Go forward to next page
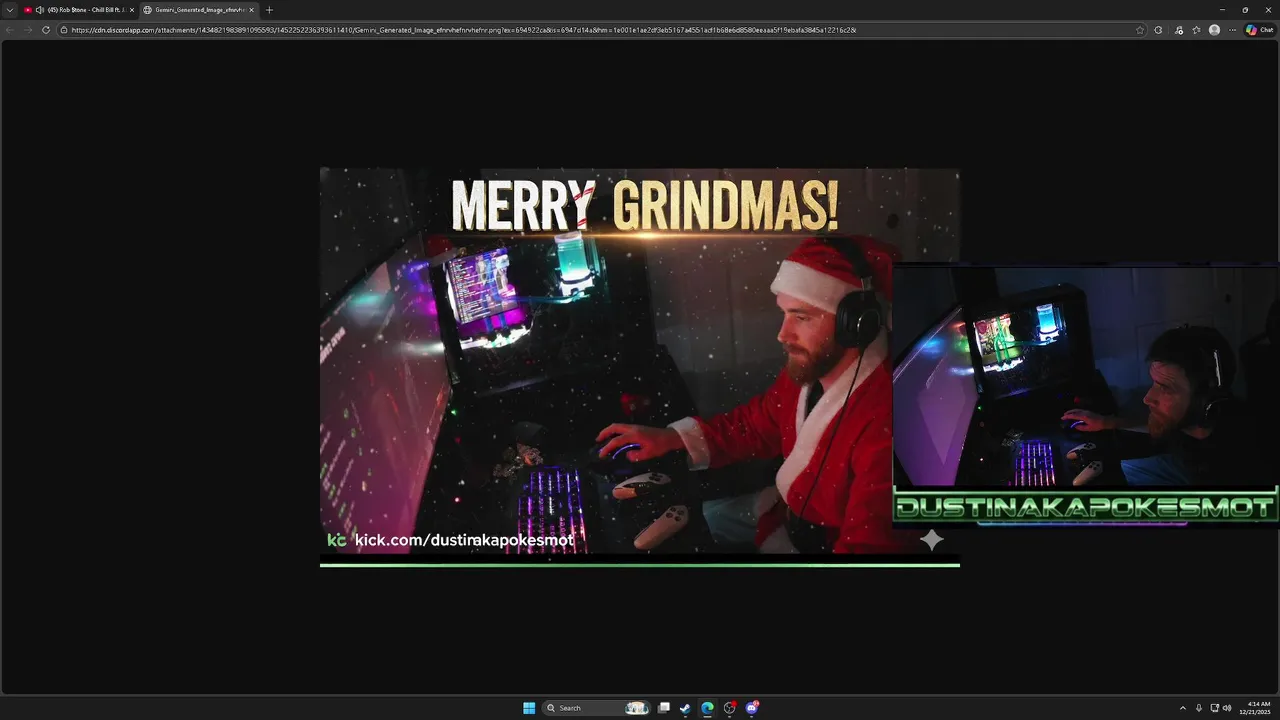 pos(28,30)
